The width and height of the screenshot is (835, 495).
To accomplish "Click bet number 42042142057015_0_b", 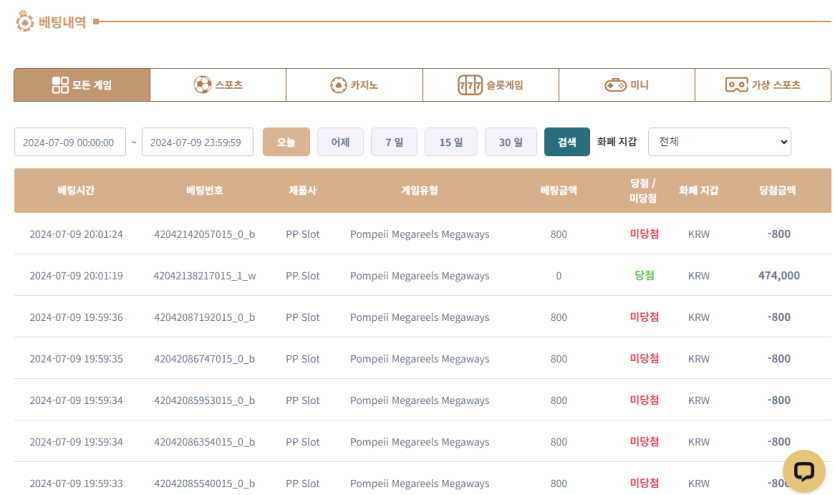I will [204, 234].
